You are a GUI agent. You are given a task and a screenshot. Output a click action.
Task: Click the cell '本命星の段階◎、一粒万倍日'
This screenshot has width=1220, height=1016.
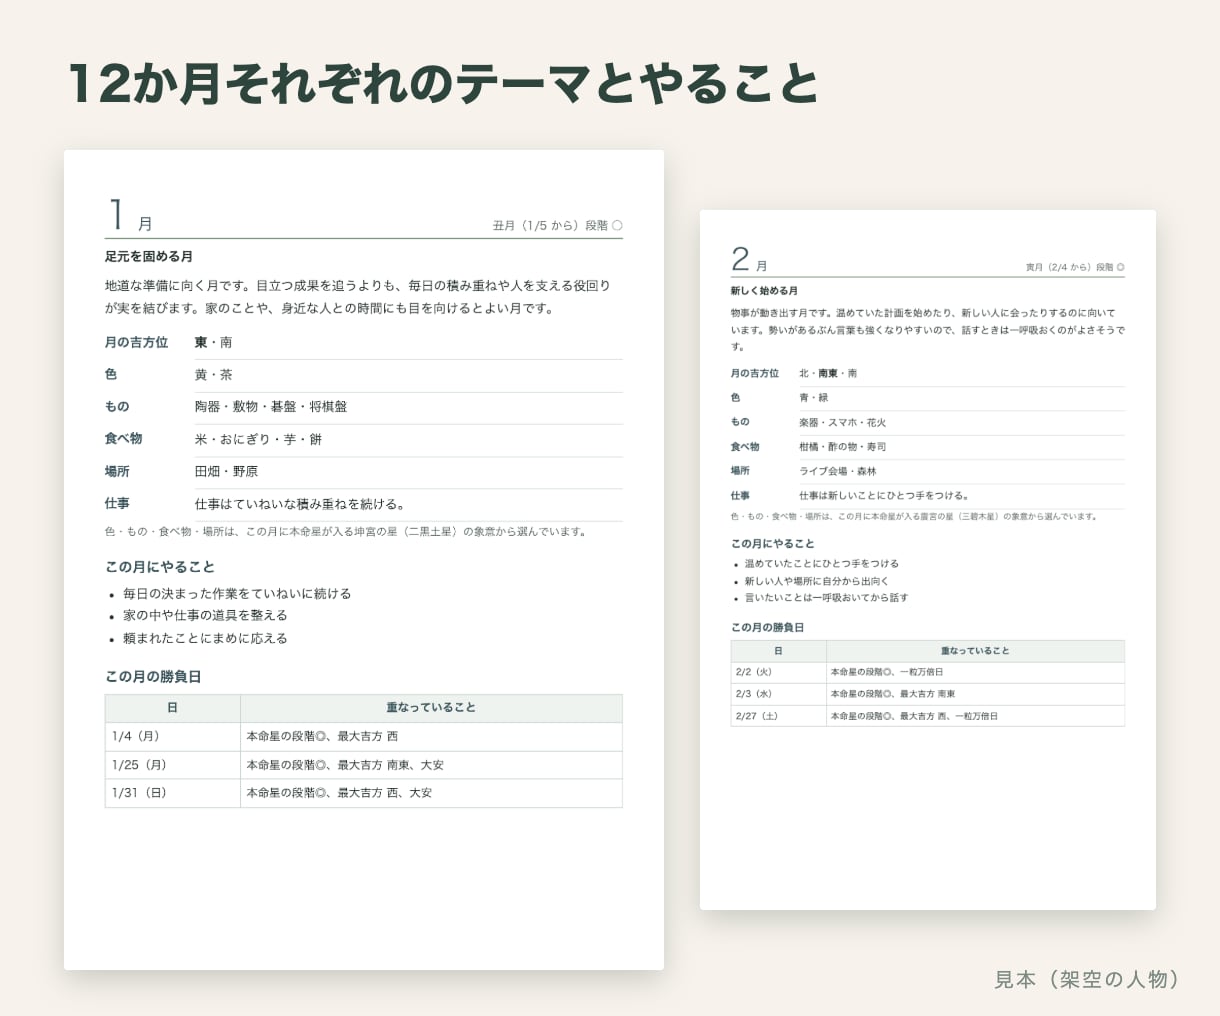pyautogui.click(x=976, y=672)
